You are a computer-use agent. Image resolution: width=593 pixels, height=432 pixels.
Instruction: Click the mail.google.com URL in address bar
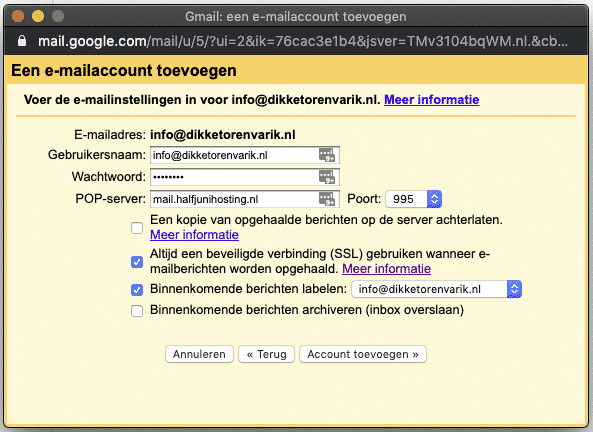303,41
